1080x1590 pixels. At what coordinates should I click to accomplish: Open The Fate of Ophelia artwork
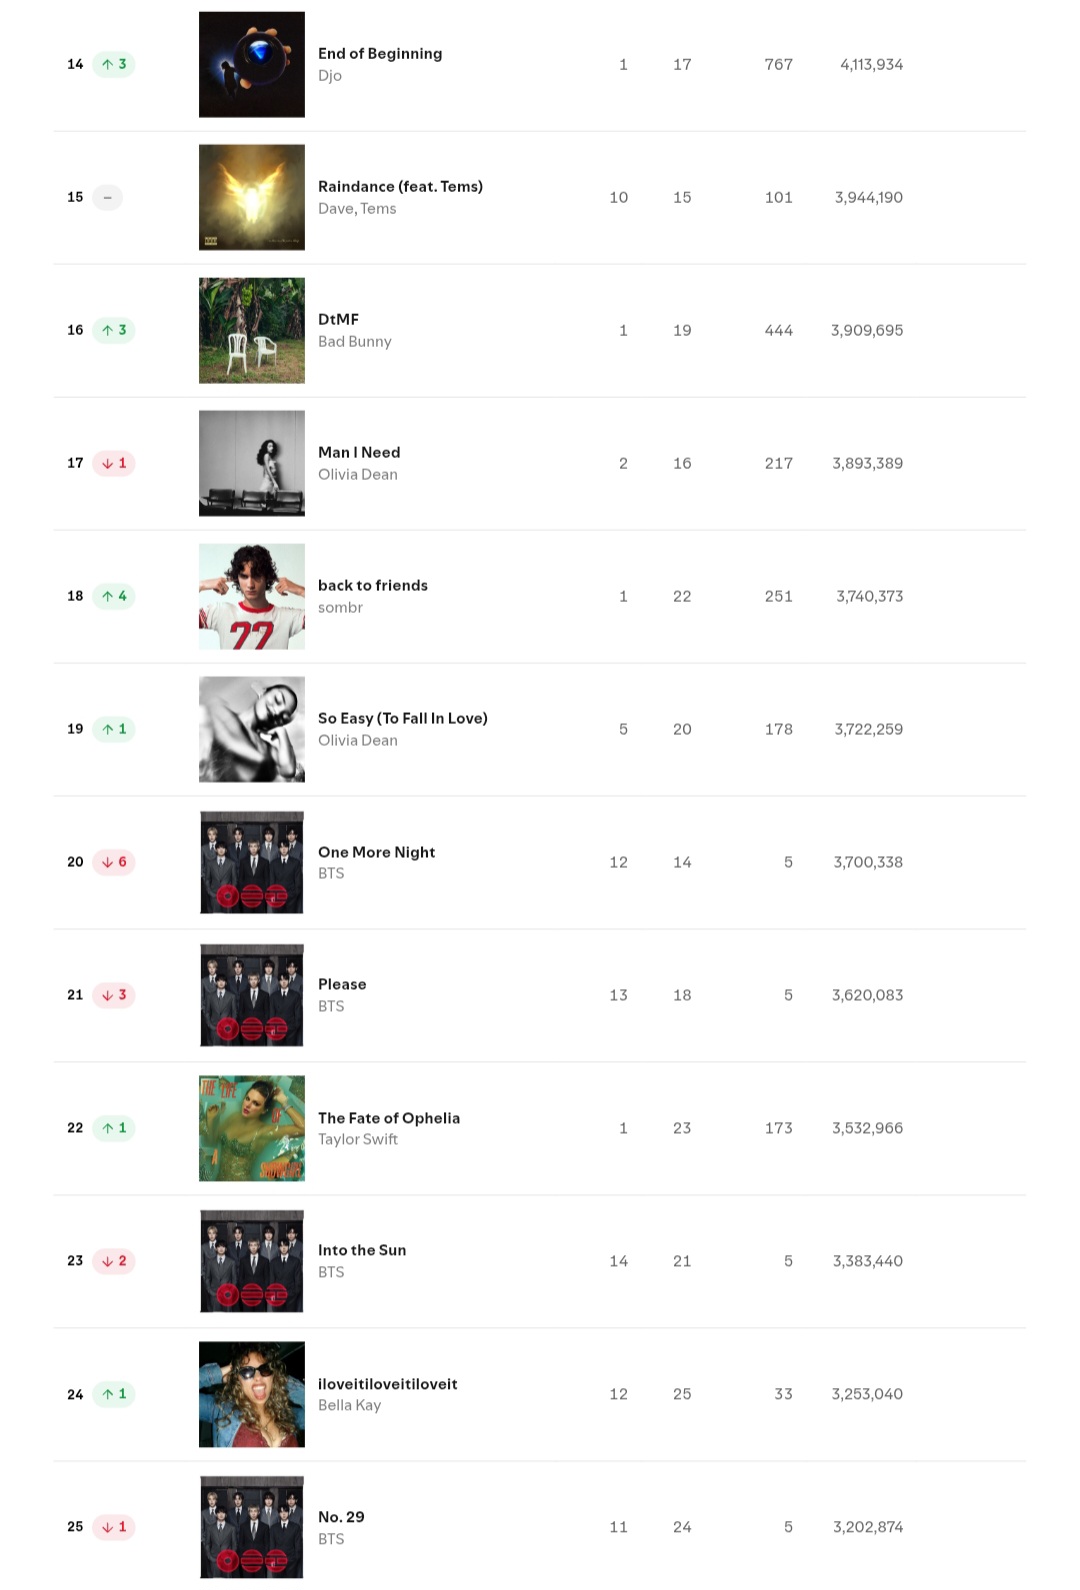(x=252, y=1128)
